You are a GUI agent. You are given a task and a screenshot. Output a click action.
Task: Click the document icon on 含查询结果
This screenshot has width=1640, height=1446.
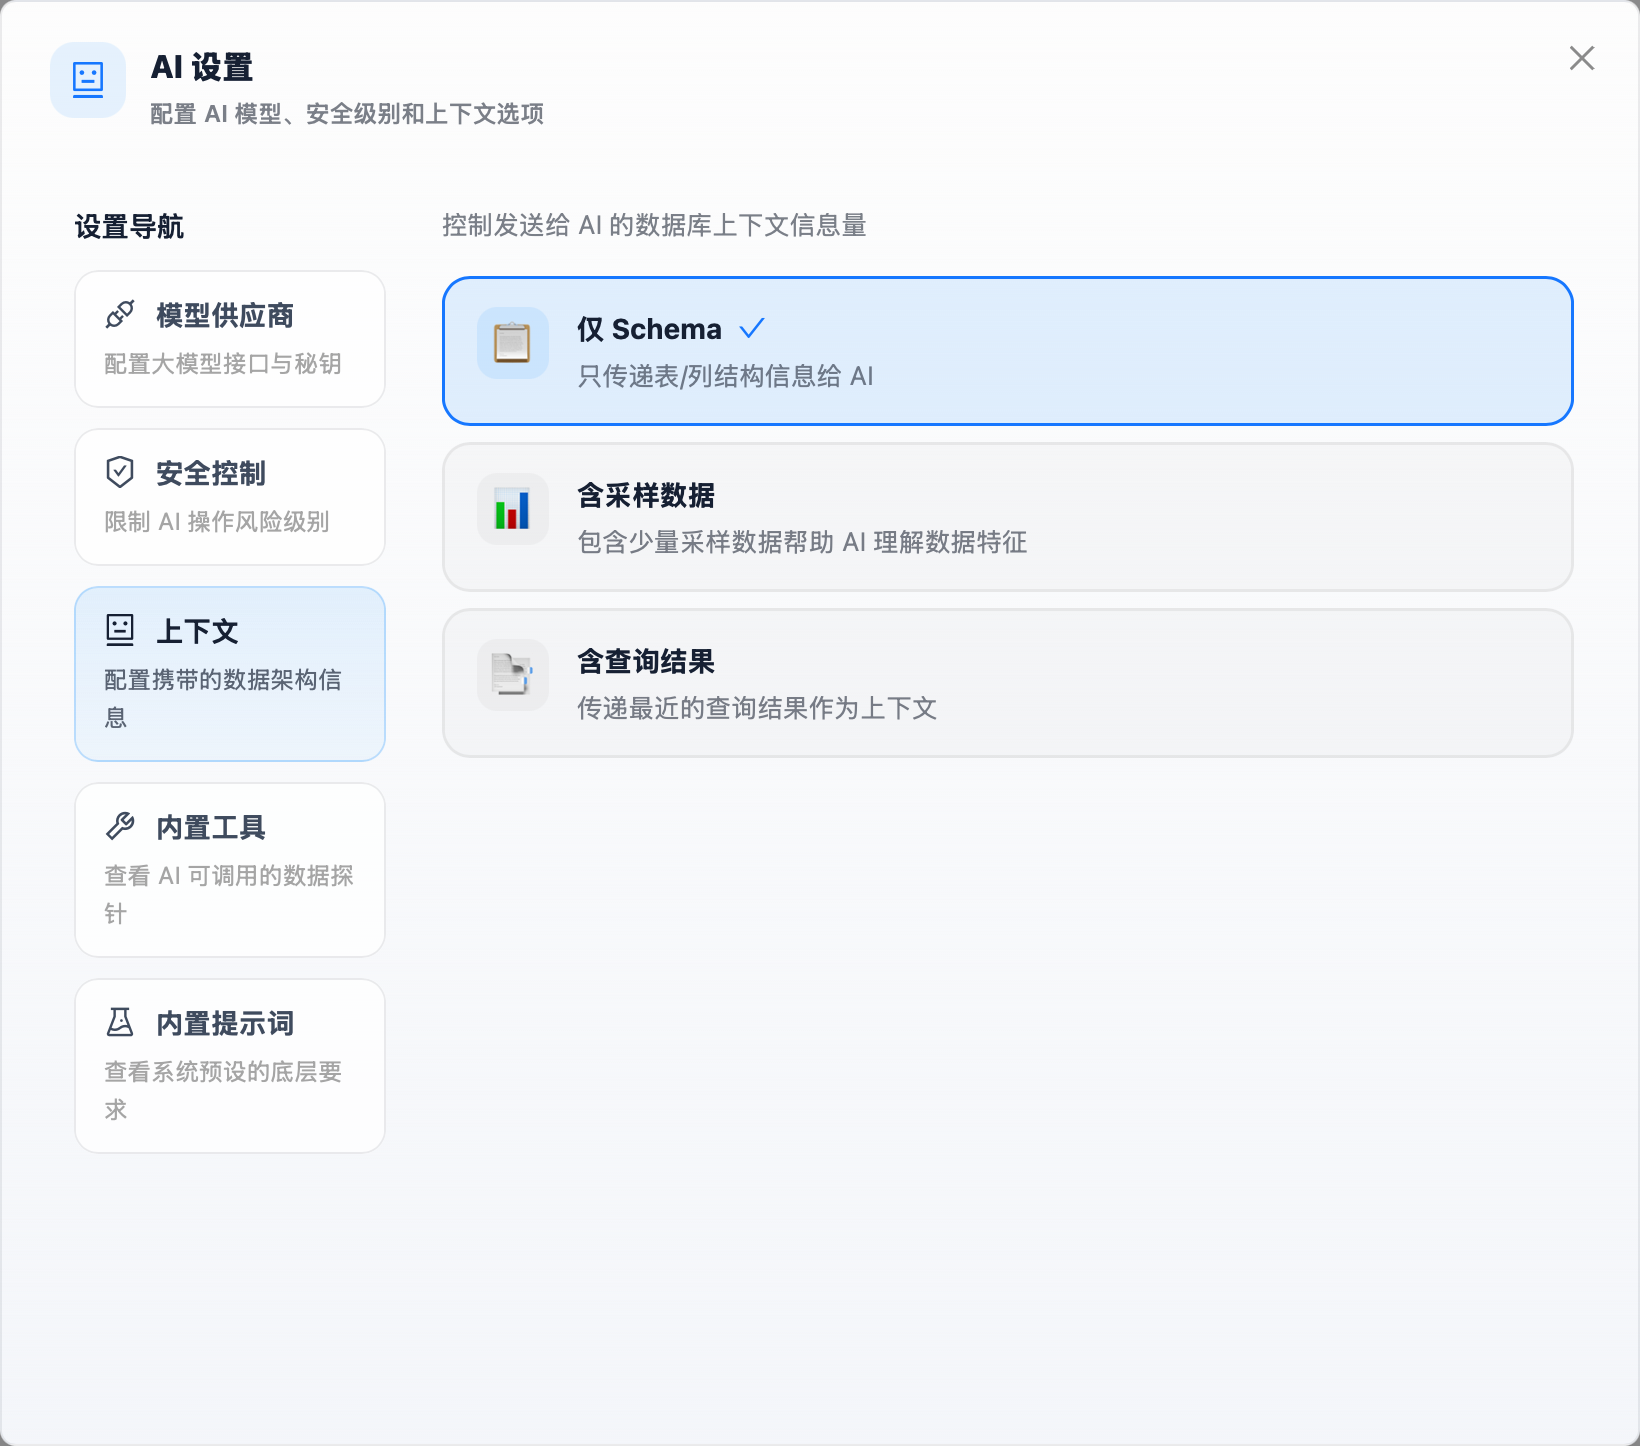(x=513, y=675)
